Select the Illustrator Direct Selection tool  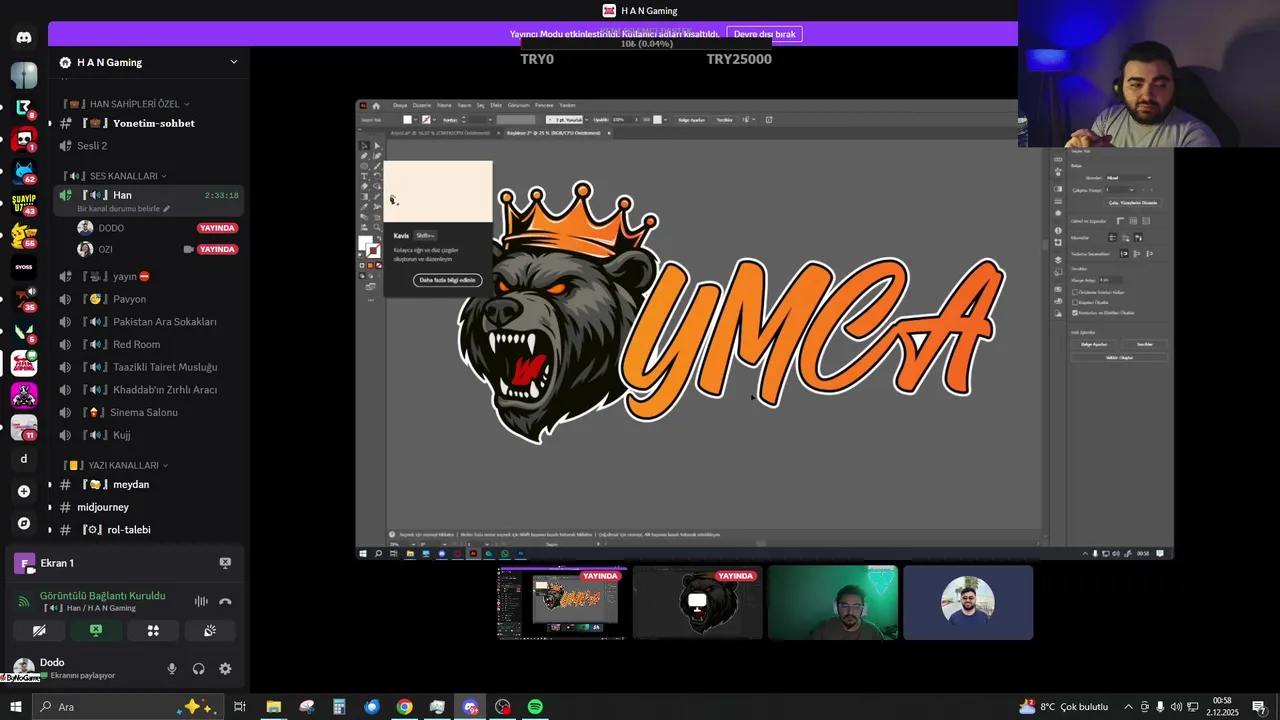coord(377,146)
